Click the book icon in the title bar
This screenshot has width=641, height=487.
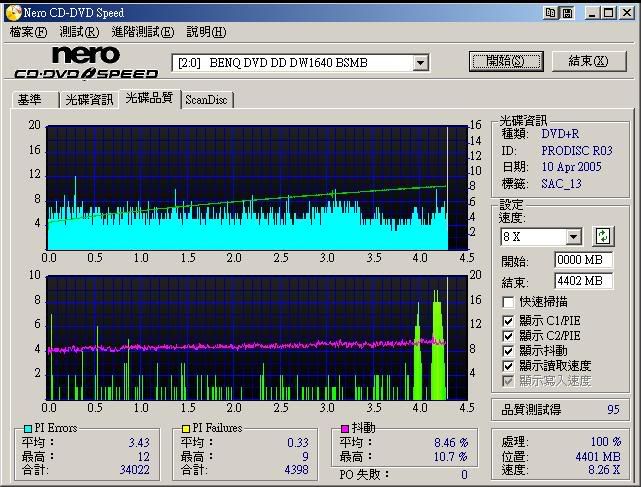[552, 11]
